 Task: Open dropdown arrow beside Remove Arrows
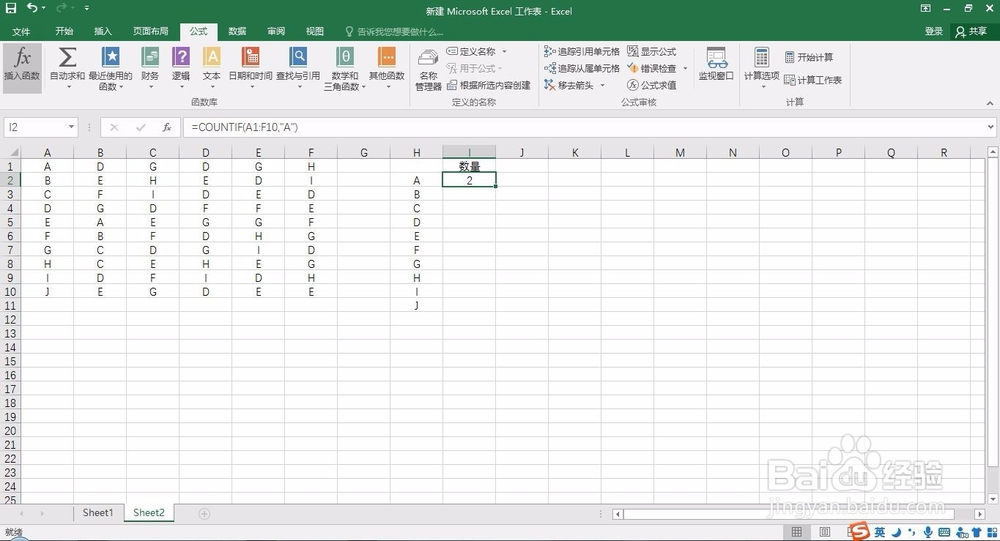pos(603,85)
